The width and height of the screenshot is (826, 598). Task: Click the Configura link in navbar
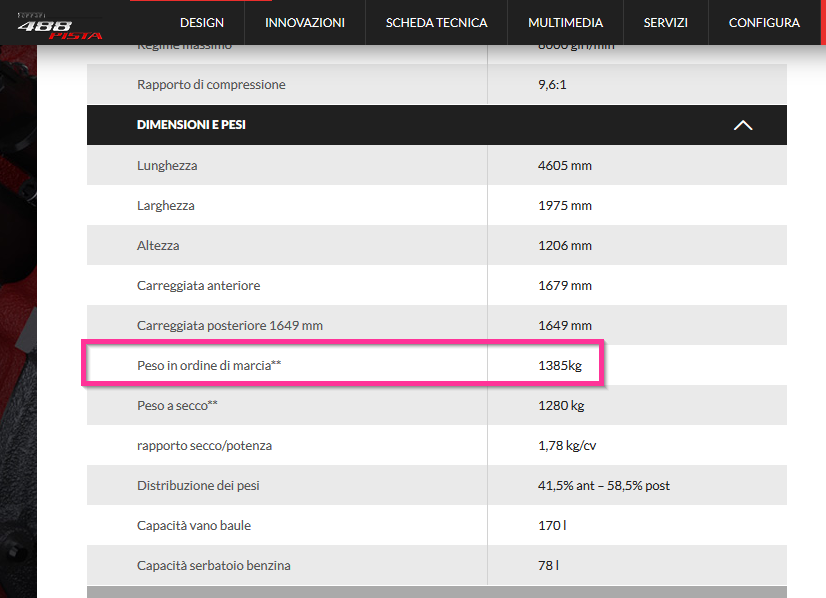(764, 22)
